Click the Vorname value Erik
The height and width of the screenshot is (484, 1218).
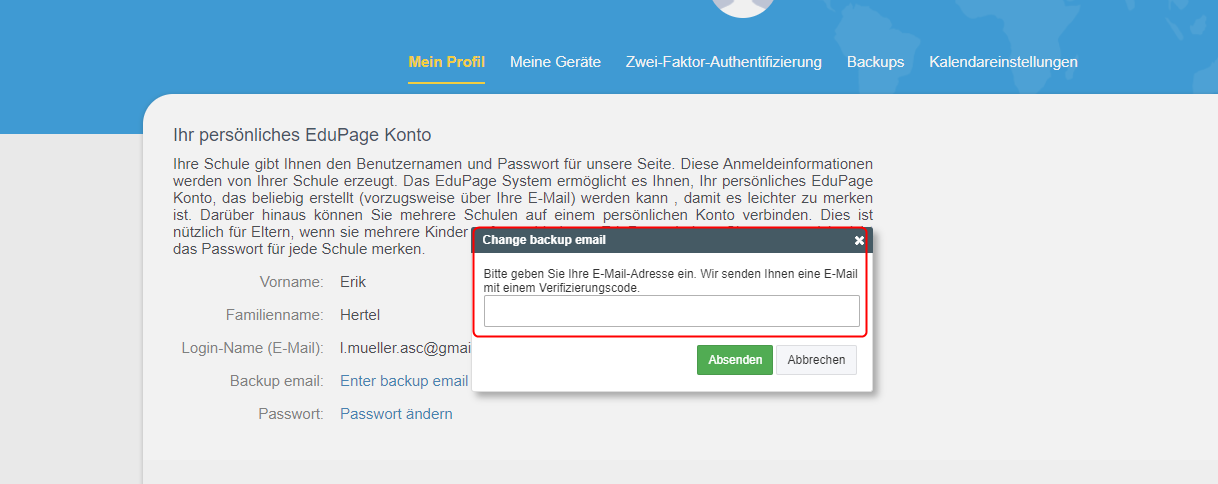pos(354,282)
